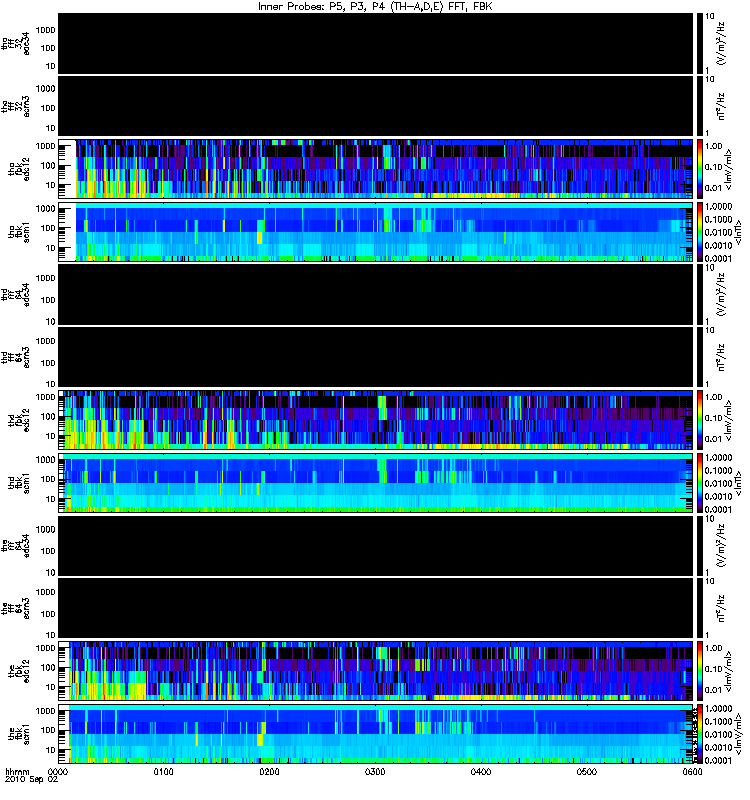Image resolution: width=750 pixels, height=800 pixels.
Task: Click the black color bar beside thd fff scm3
Action: (699, 357)
